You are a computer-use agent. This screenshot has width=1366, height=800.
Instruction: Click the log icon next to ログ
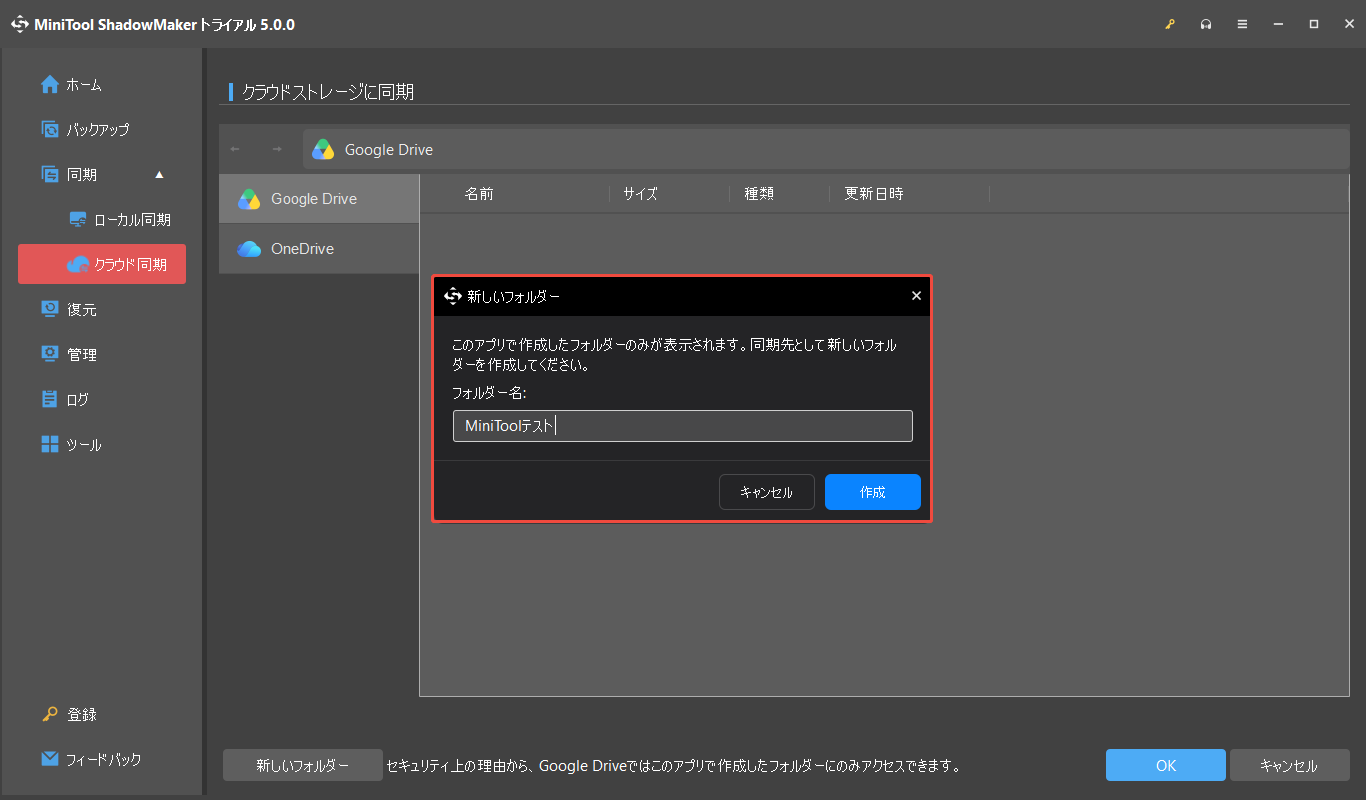[50, 399]
